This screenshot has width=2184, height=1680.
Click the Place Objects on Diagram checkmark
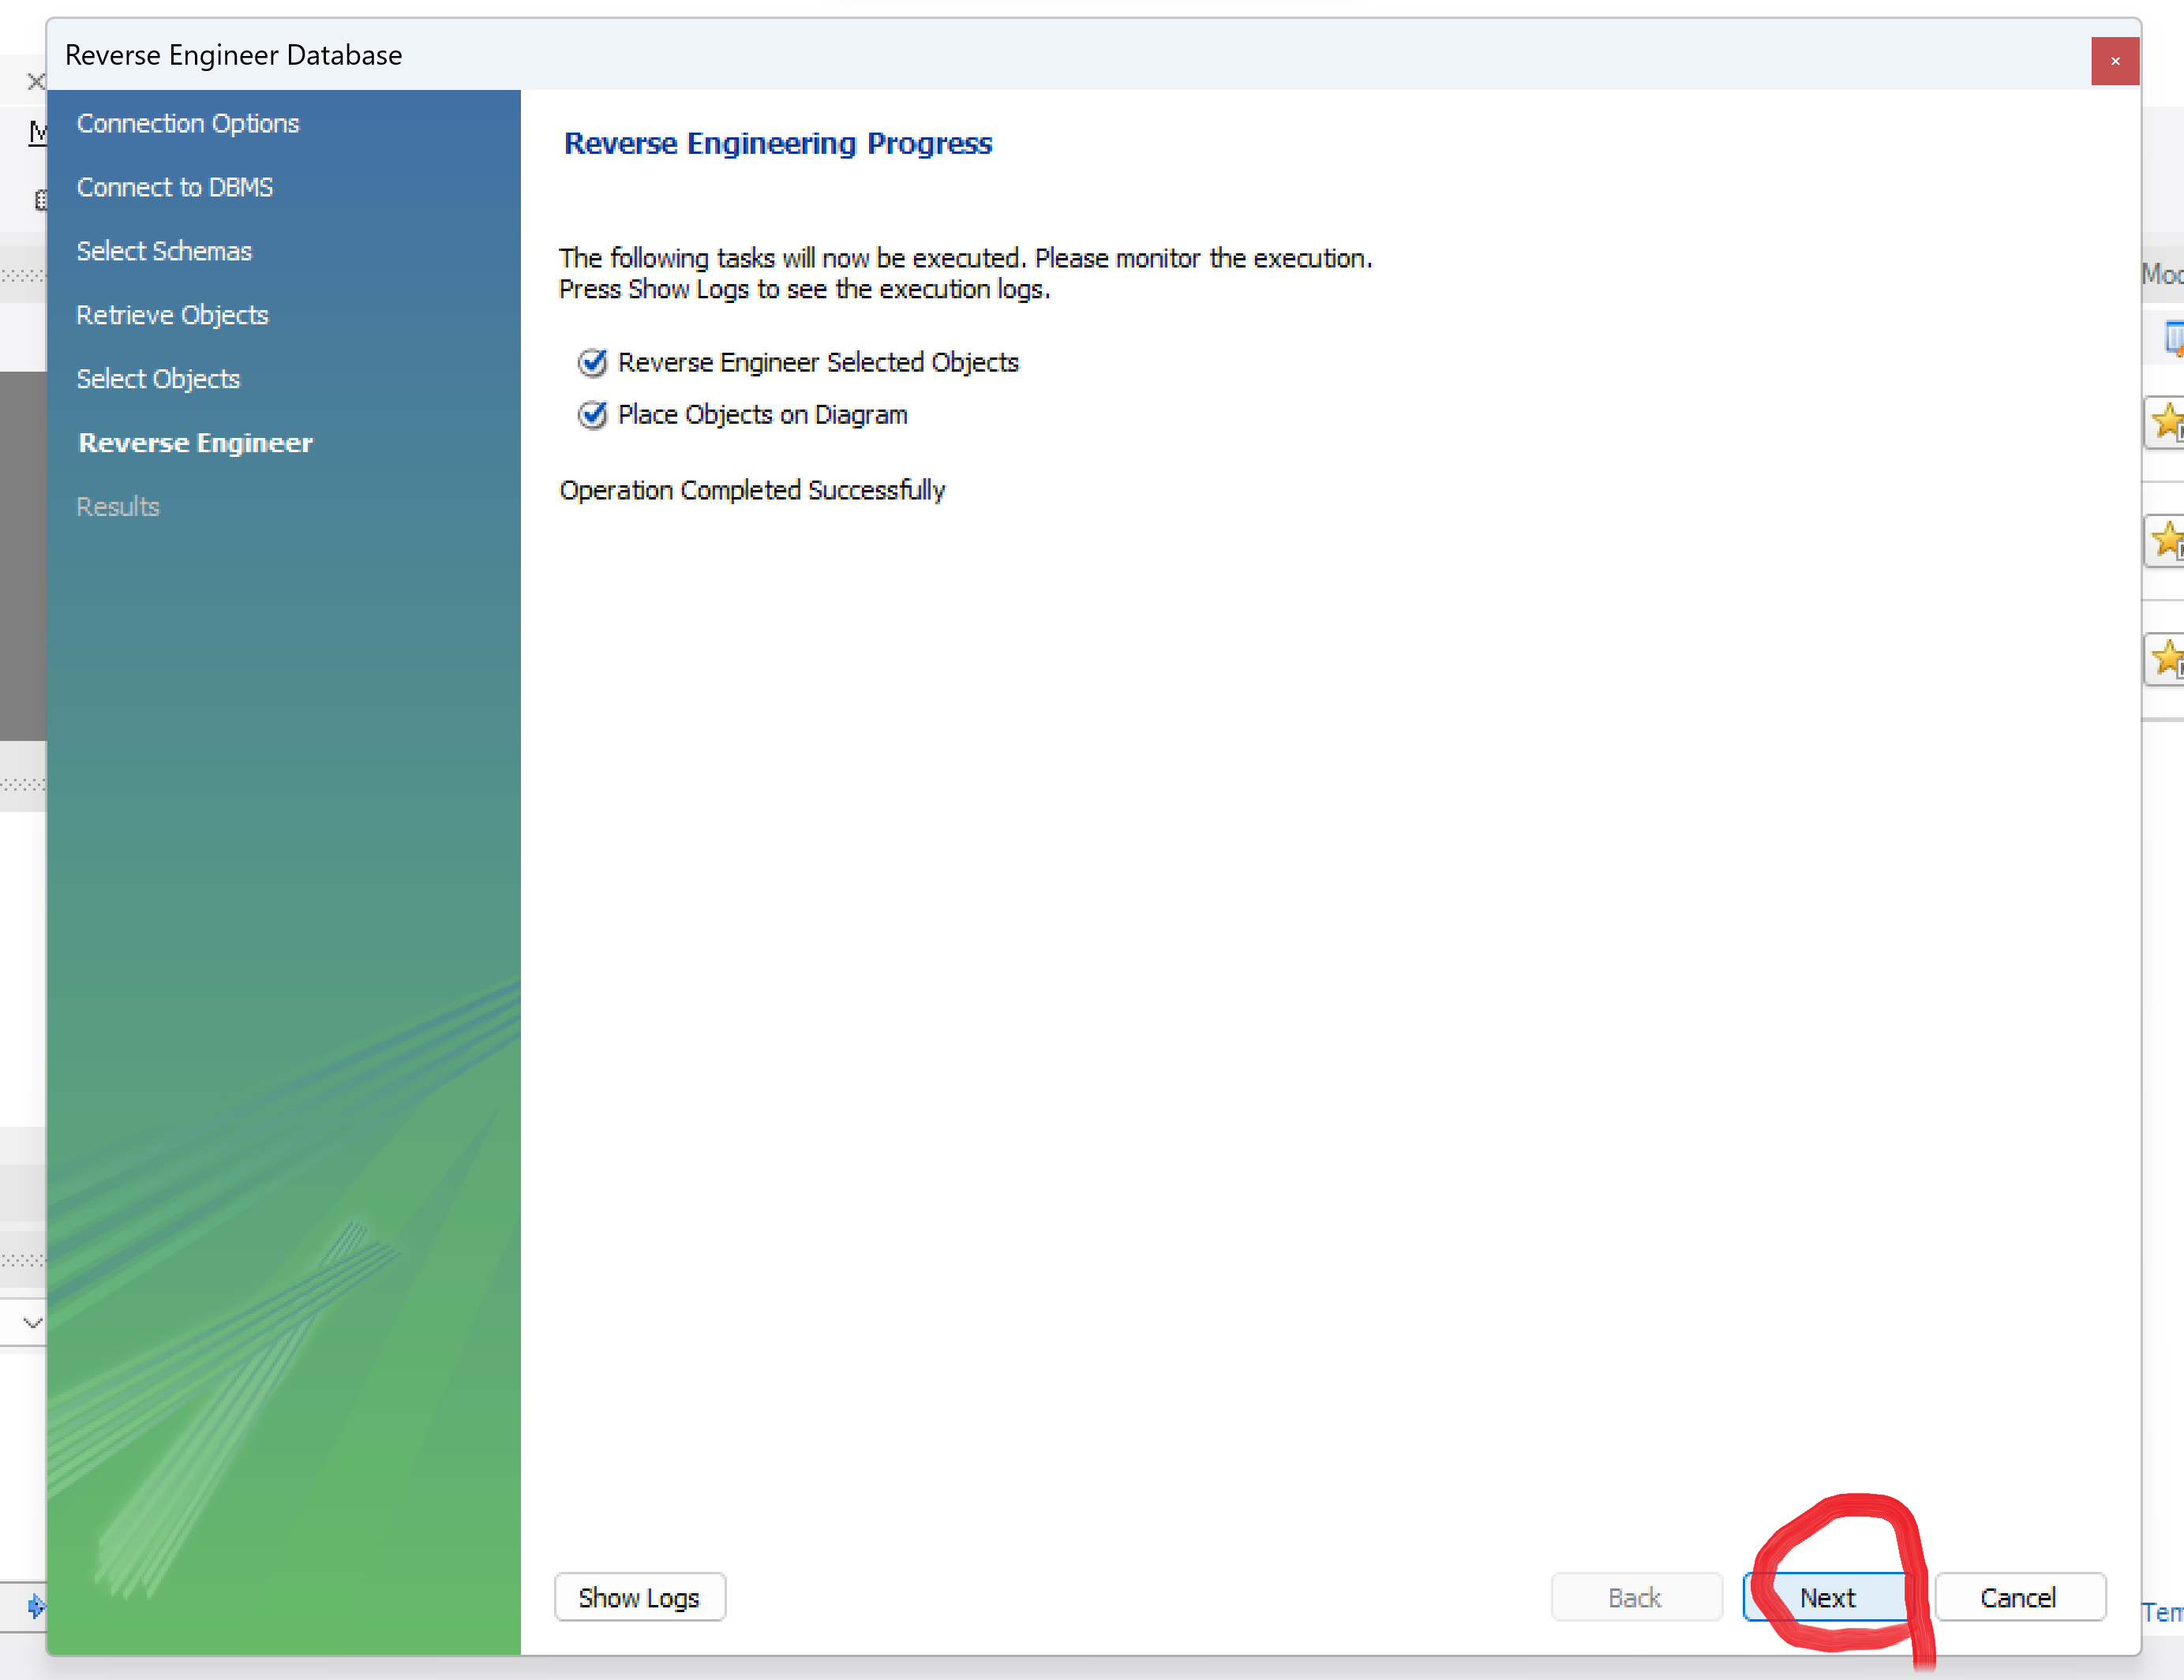point(592,414)
